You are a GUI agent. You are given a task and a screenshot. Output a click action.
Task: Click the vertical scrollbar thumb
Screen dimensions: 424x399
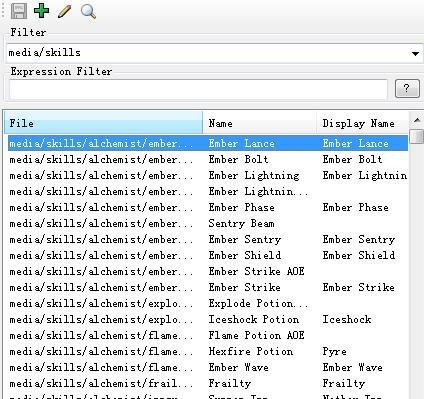(x=417, y=136)
